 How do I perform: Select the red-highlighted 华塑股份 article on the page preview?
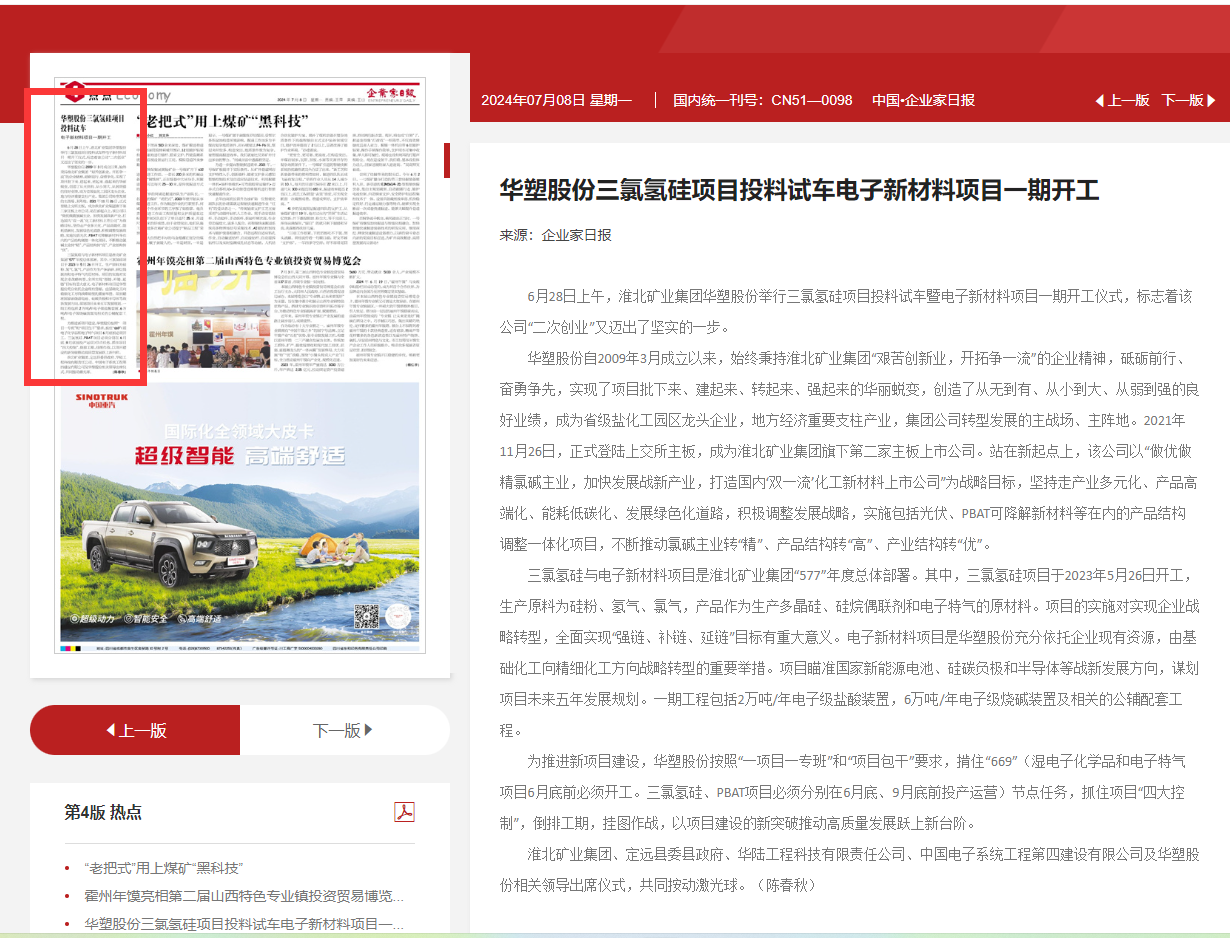[x=85, y=235]
